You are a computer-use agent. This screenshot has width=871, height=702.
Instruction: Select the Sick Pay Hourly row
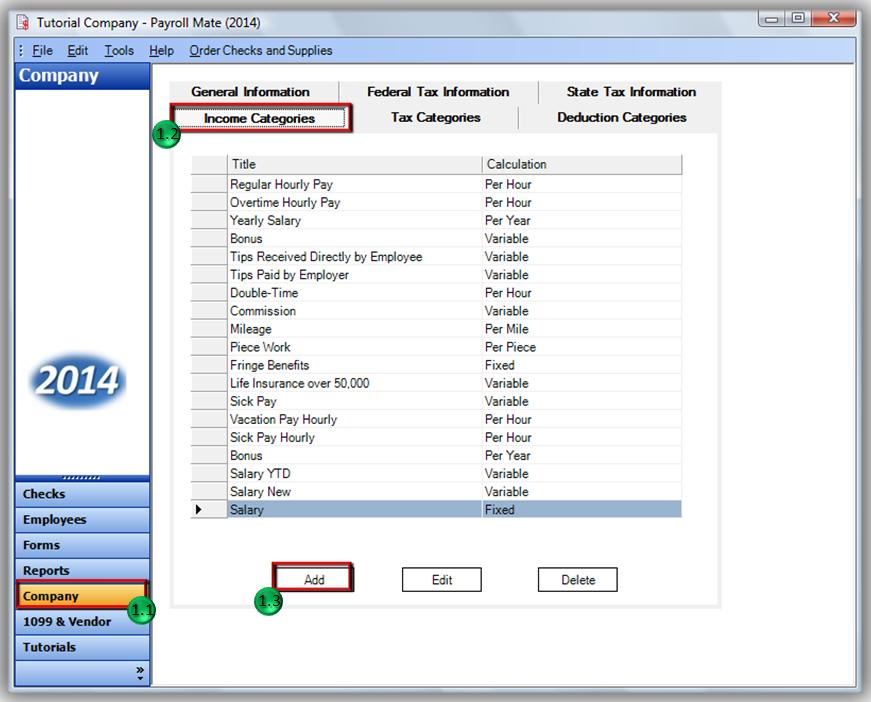436,437
